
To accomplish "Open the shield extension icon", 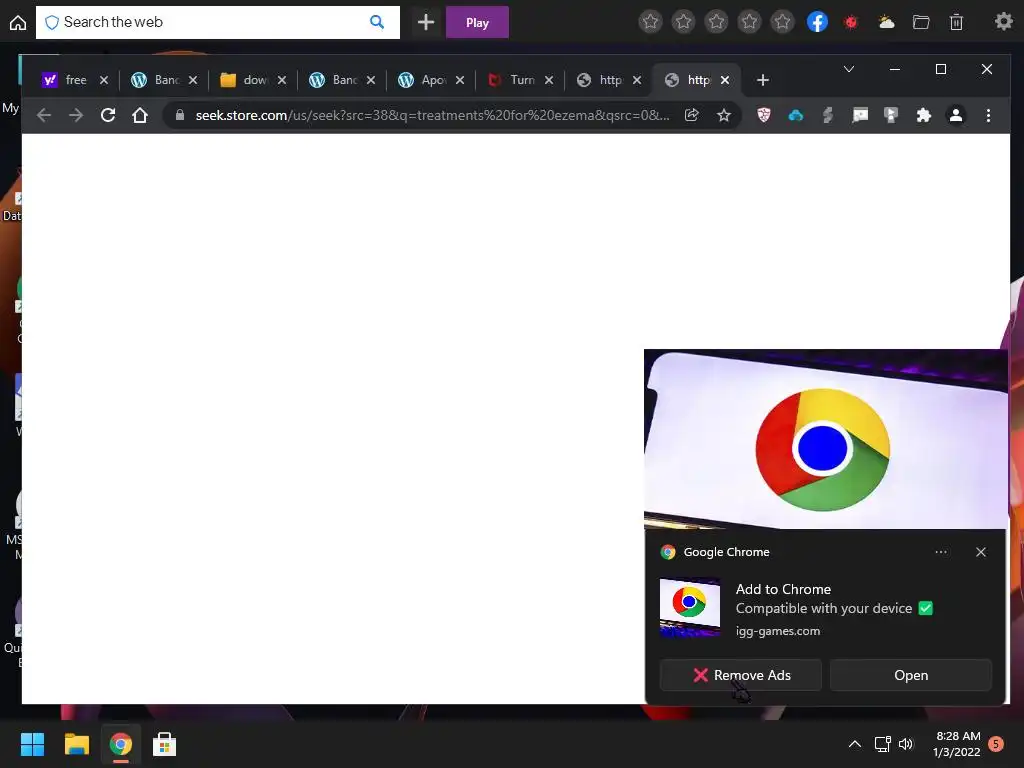I will pyautogui.click(x=763, y=116).
